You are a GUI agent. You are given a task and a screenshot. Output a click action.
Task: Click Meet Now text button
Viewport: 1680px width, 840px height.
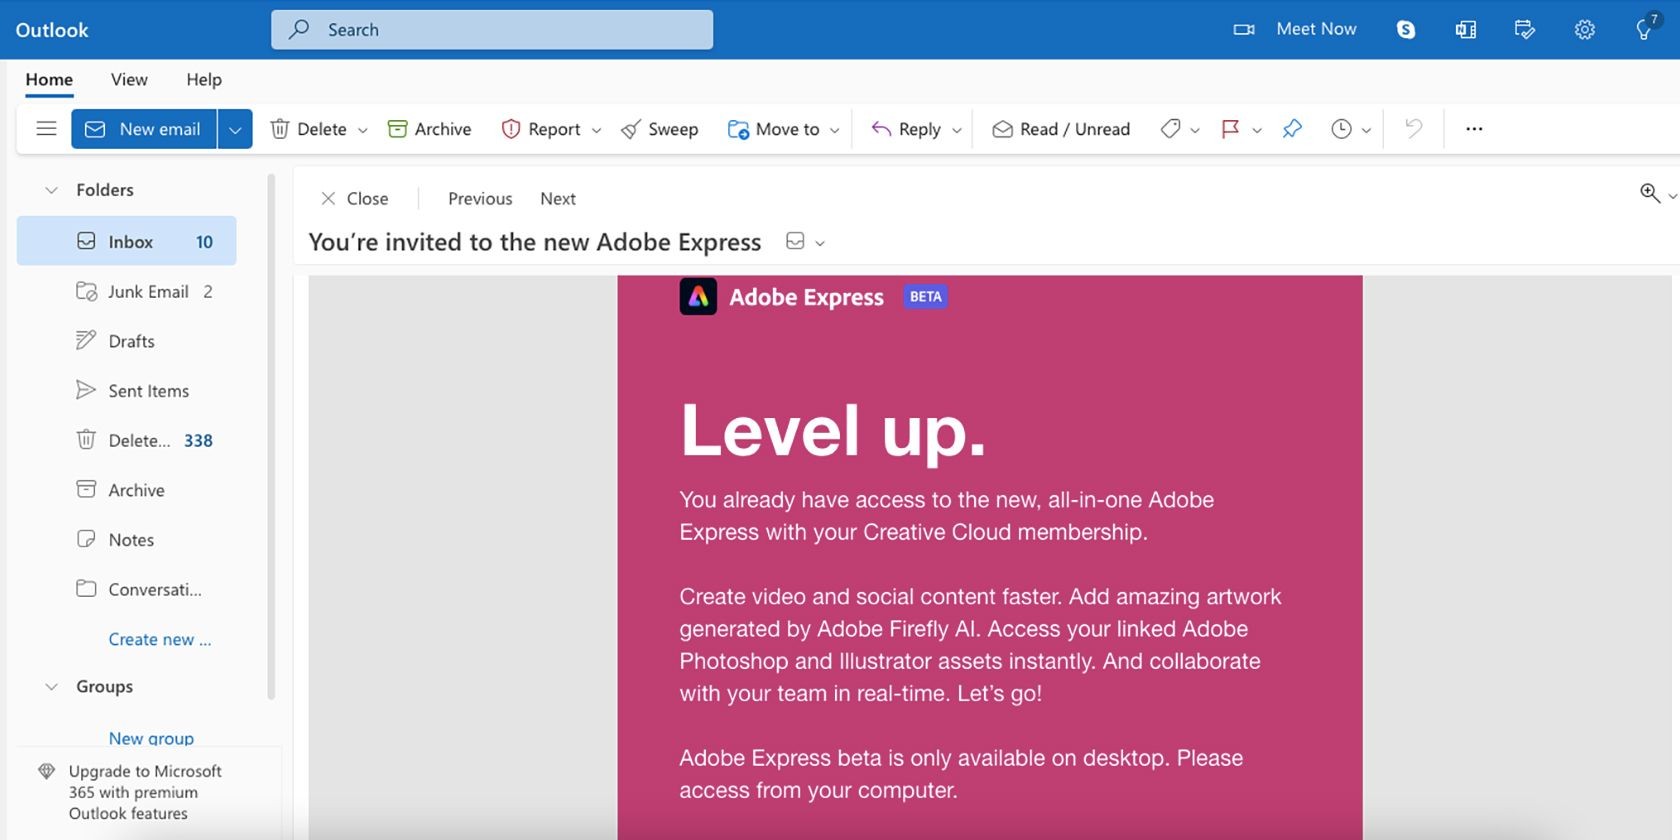point(1316,29)
